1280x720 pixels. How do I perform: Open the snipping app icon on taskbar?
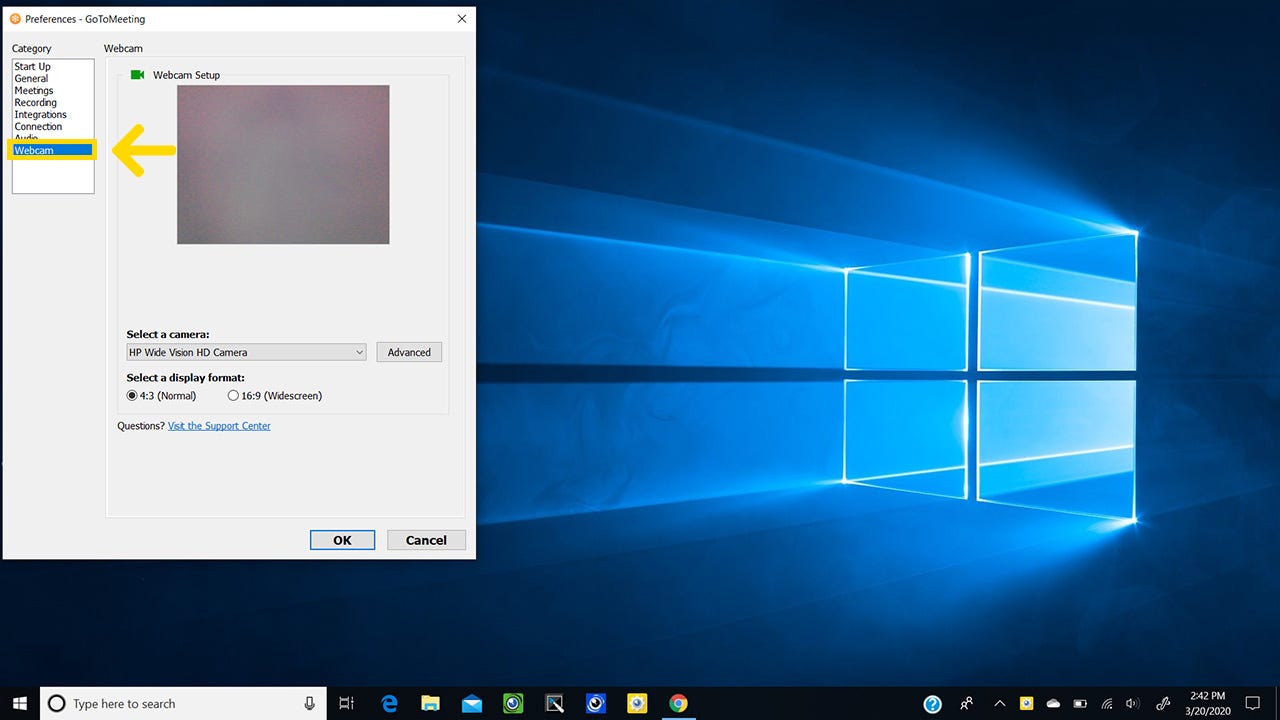pos(554,704)
